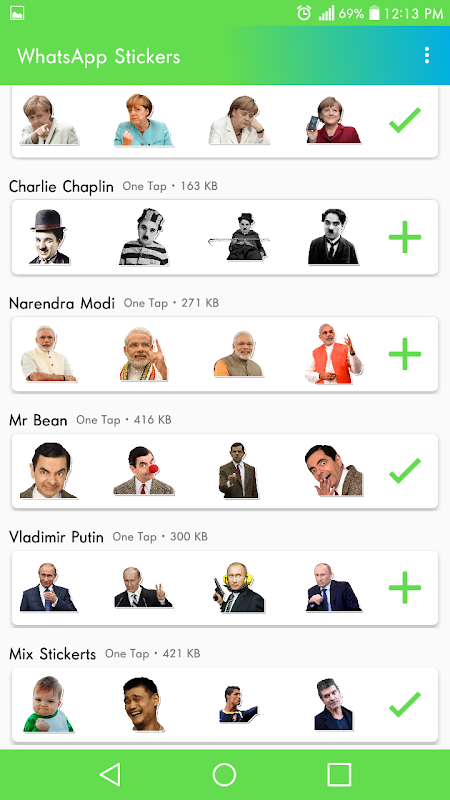Tap the Mr Bean pack checkmark
The image size is (450, 800).
tap(405, 470)
